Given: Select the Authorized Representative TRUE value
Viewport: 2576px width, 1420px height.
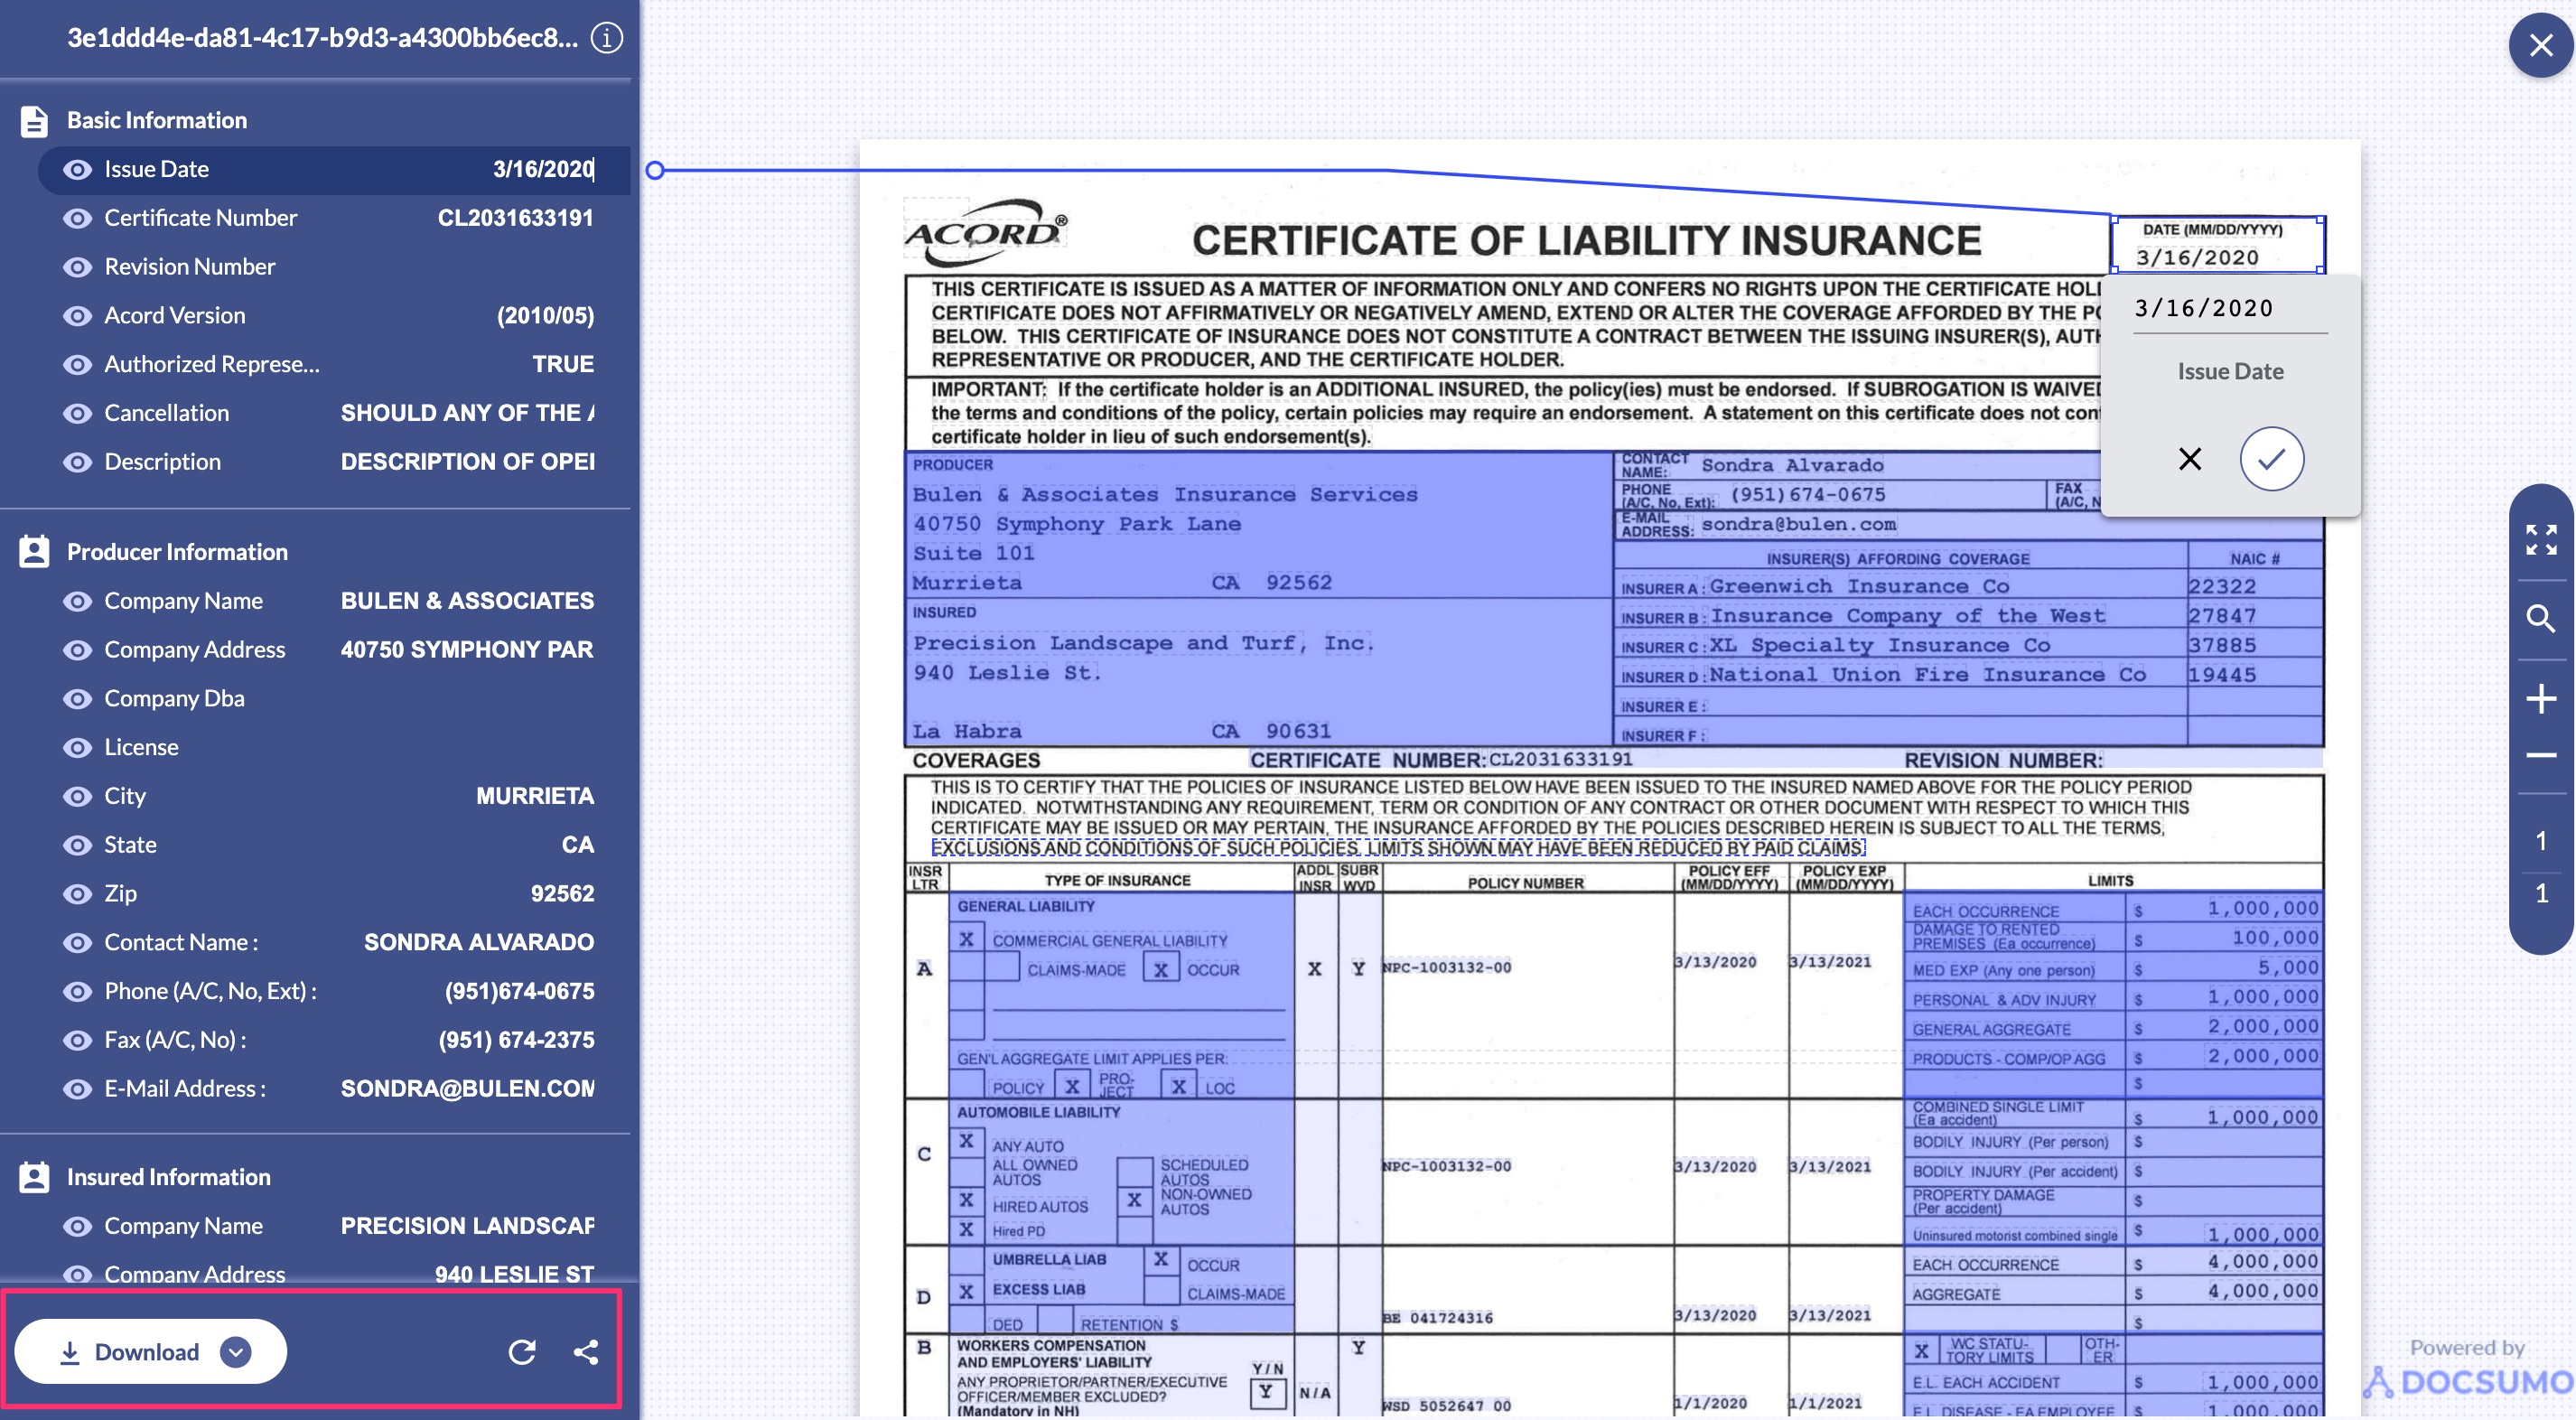Looking at the screenshot, I should coord(563,365).
